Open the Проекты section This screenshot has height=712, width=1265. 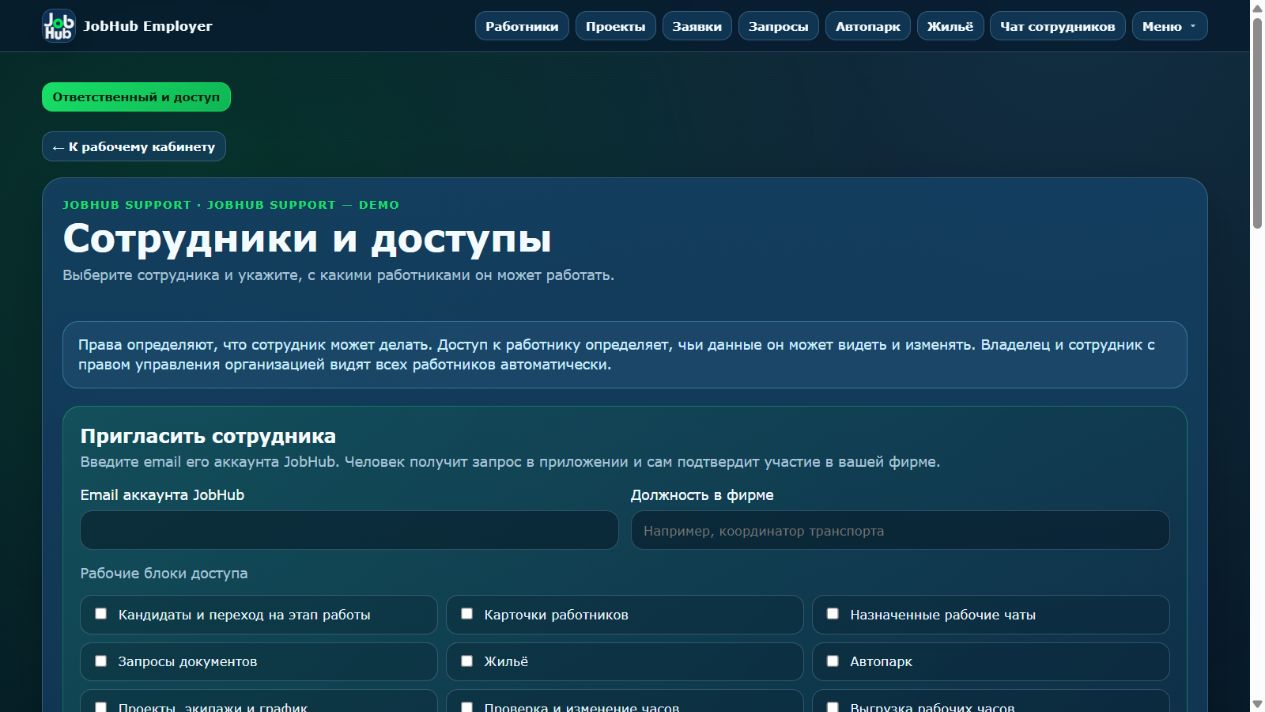coord(615,26)
